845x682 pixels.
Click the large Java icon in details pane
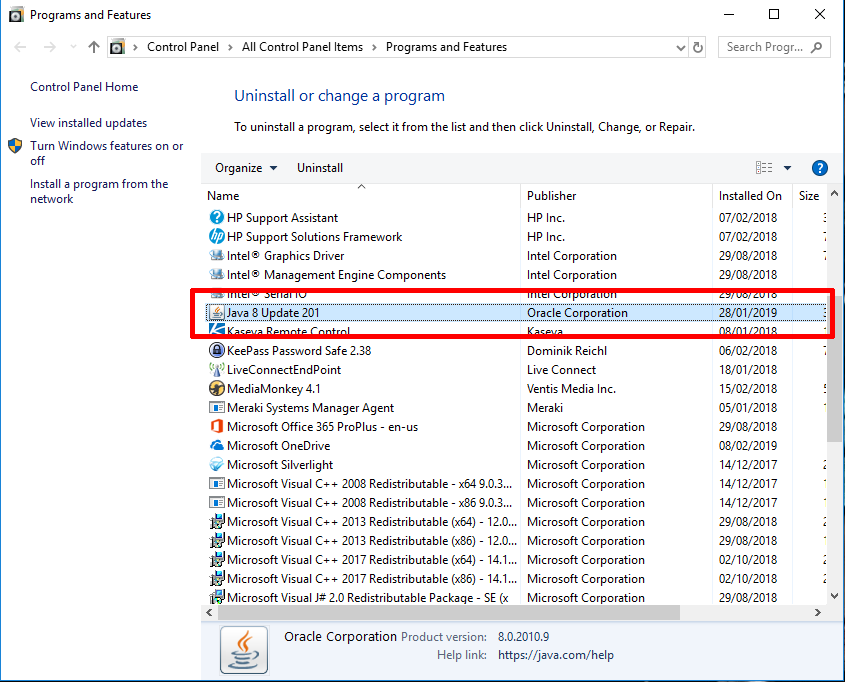click(x=244, y=650)
